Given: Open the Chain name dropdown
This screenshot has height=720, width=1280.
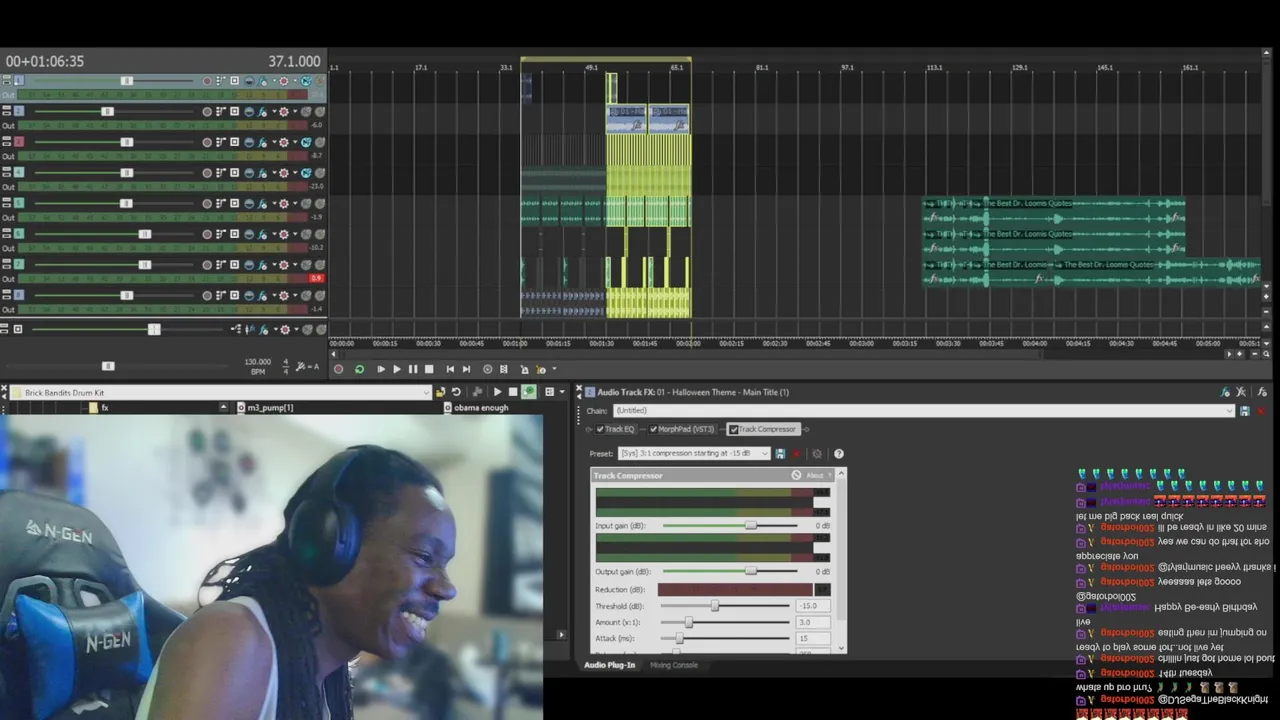Looking at the screenshot, I should tap(1229, 410).
